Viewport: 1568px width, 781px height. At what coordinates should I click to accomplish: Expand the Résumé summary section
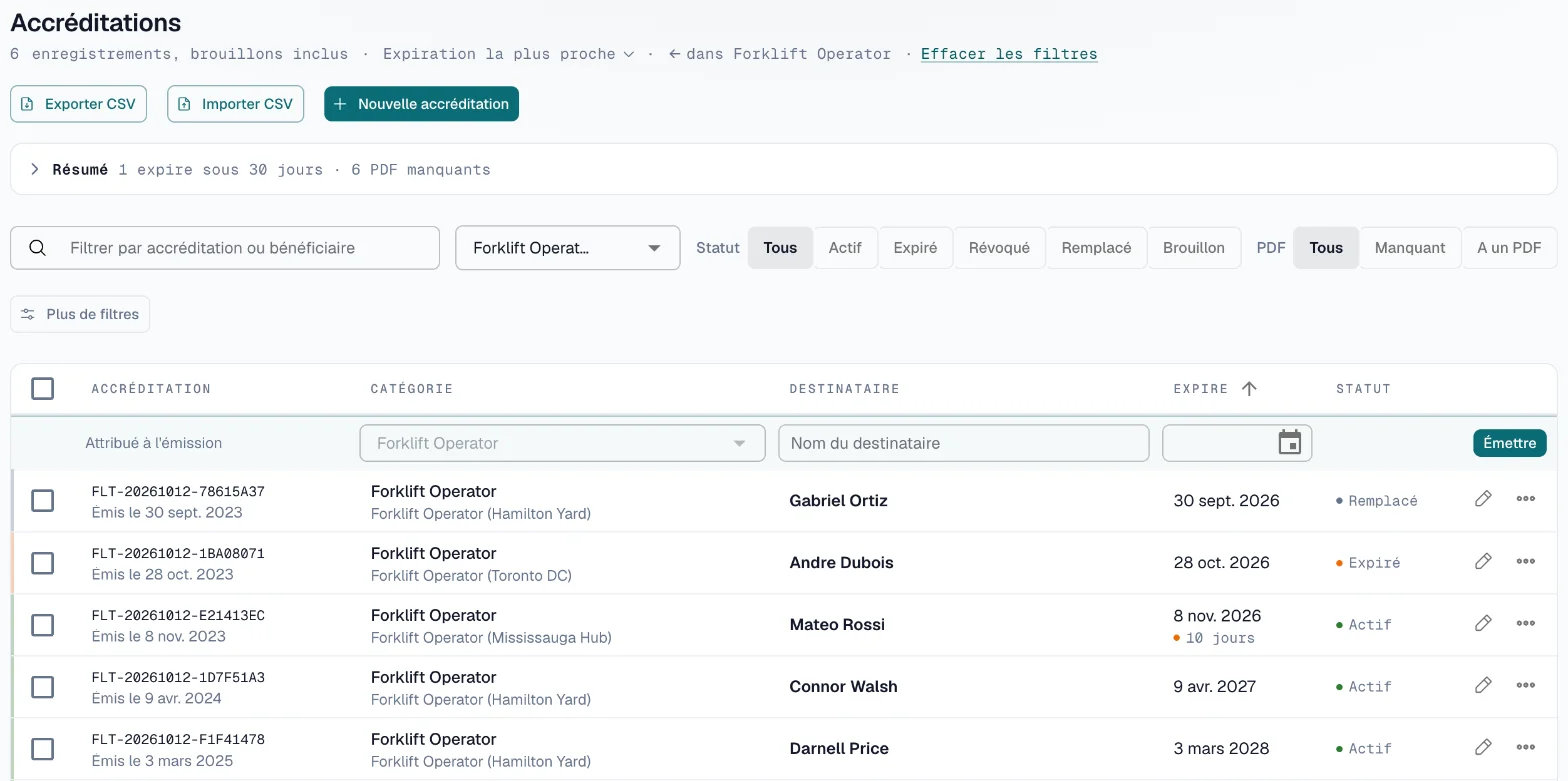click(35, 170)
